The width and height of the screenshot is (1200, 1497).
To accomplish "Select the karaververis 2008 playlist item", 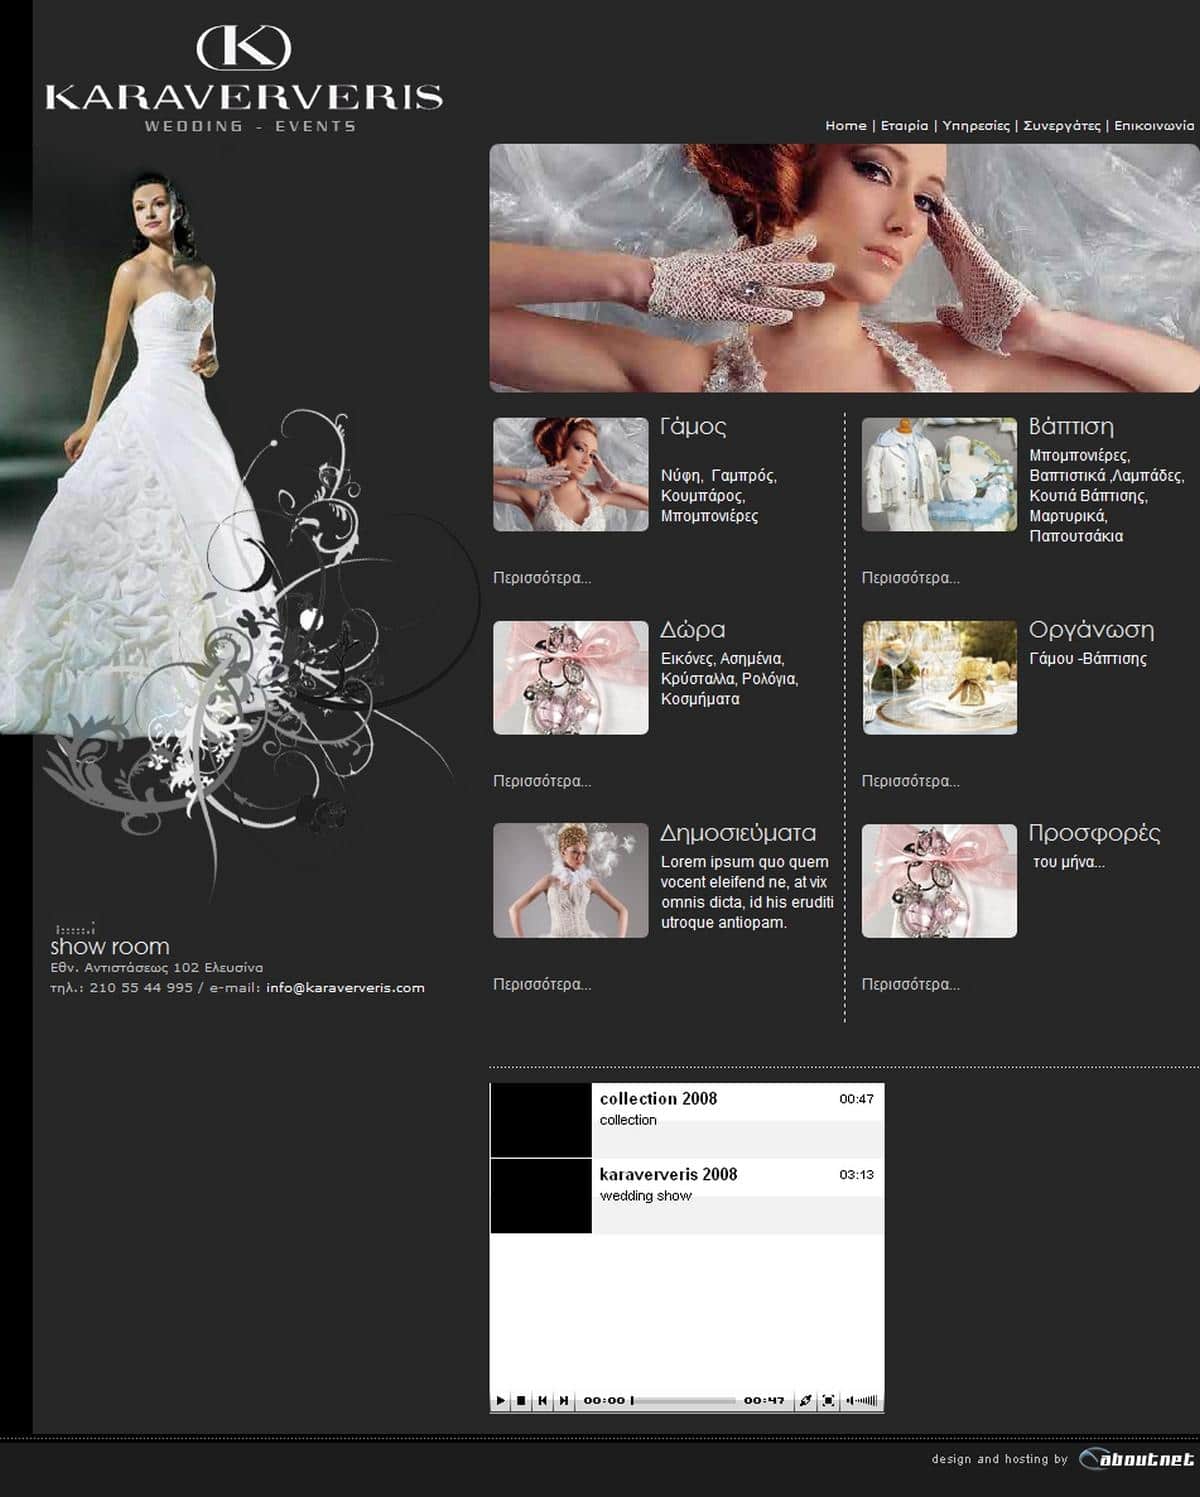I will tap(688, 1196).
